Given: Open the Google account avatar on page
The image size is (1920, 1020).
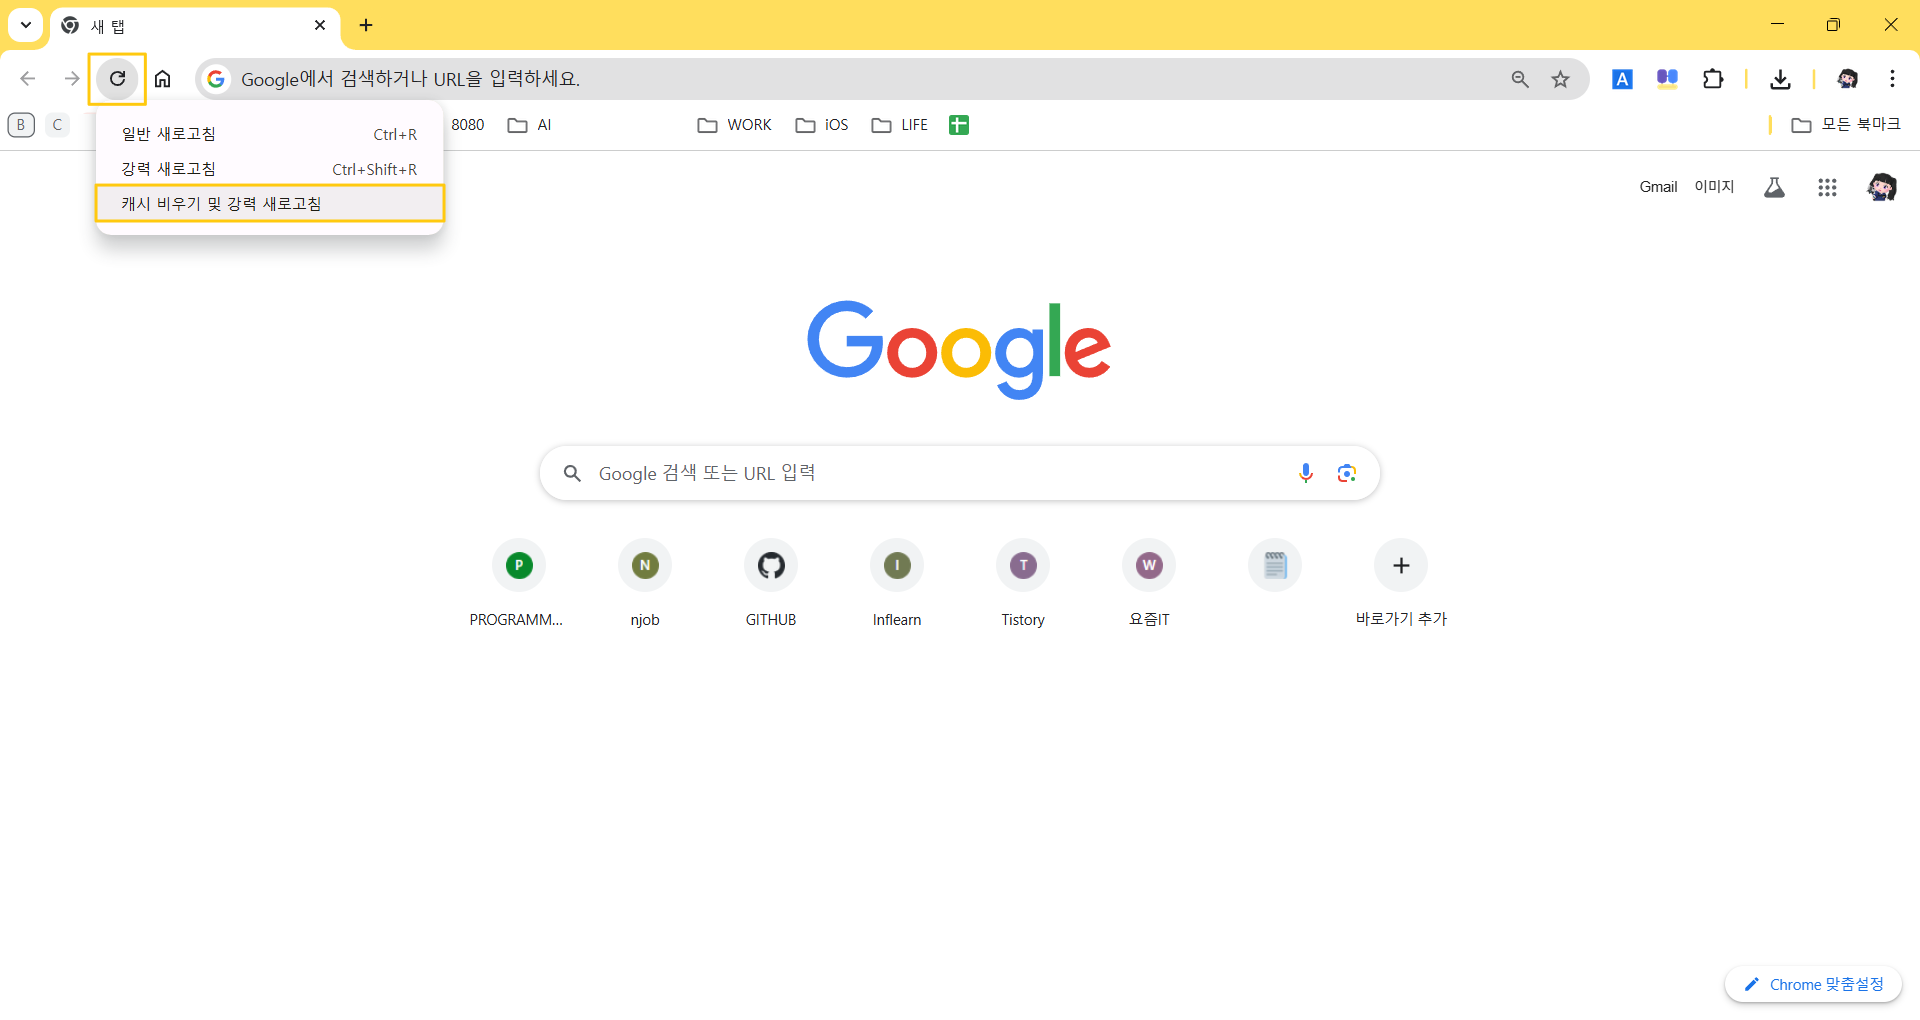Looking at the screenshot, I should click(1882, 187).
